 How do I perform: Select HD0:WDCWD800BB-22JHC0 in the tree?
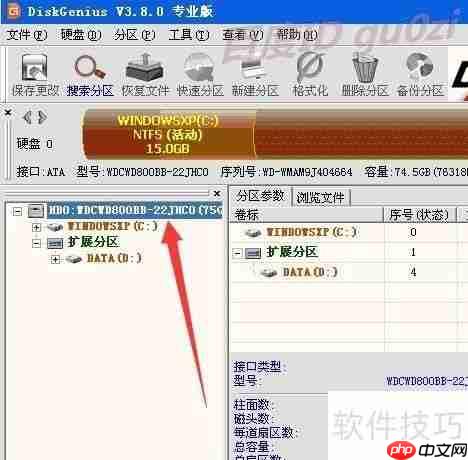[x=135, y=210]
